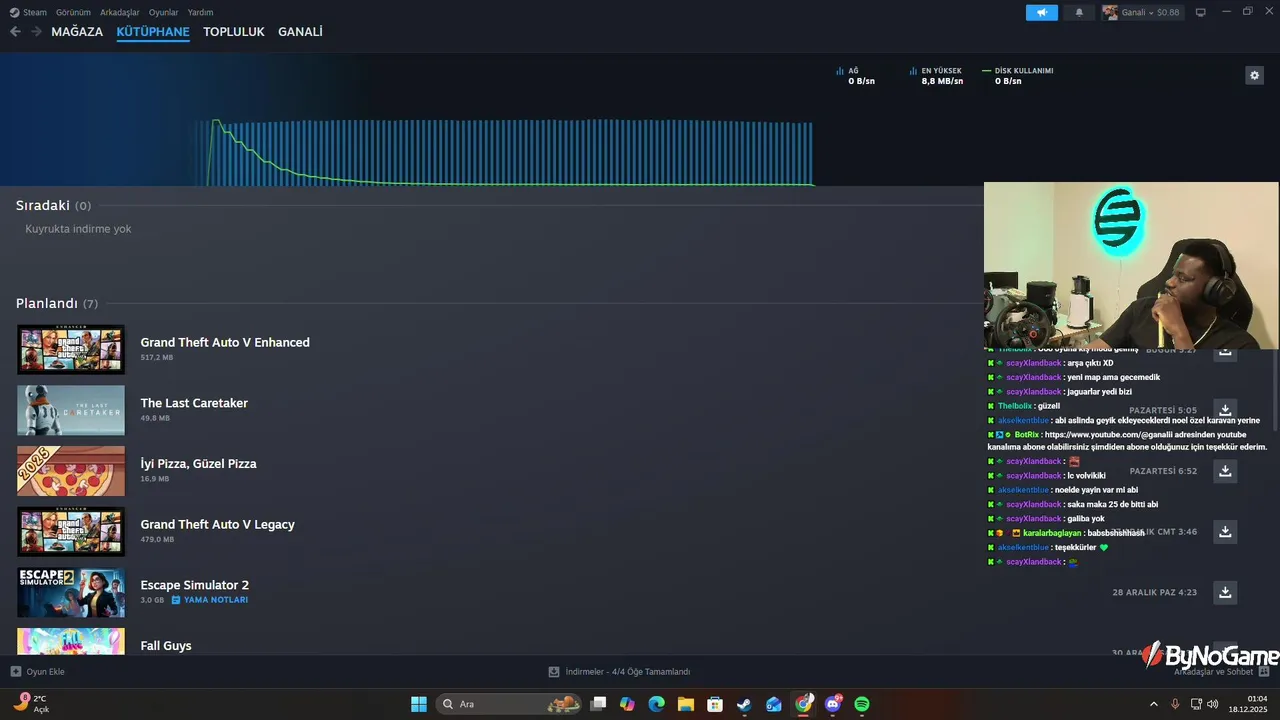
Task: Click the AĞ 0 B/sn stat
Action: tap(856, 76)
